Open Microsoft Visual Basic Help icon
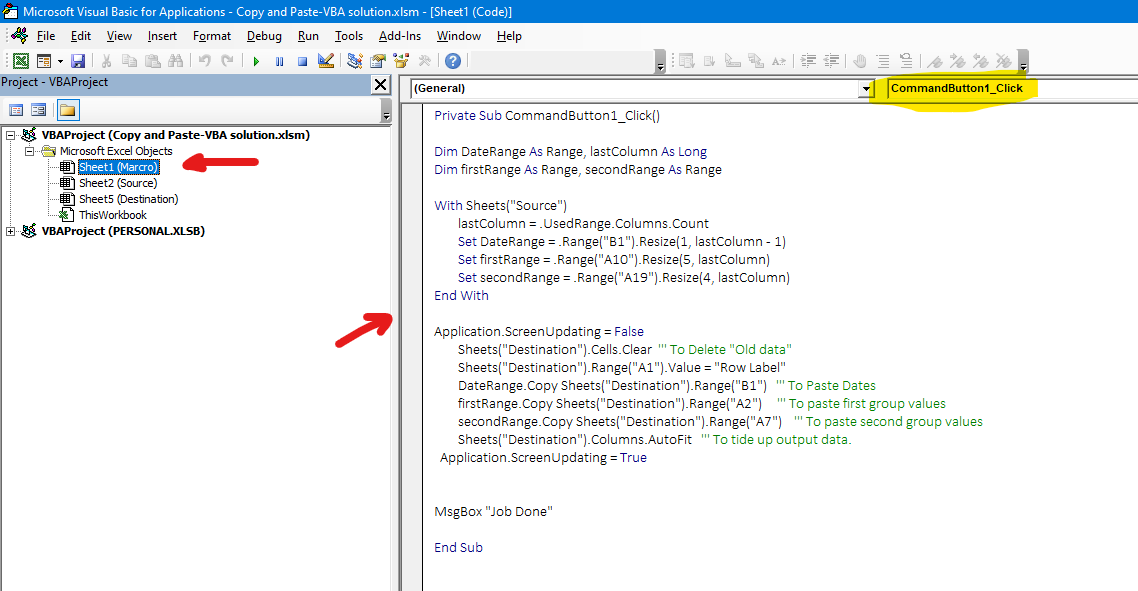Image resolution: width=1138 pixels, height=591 pixels. tap(453, 62)
